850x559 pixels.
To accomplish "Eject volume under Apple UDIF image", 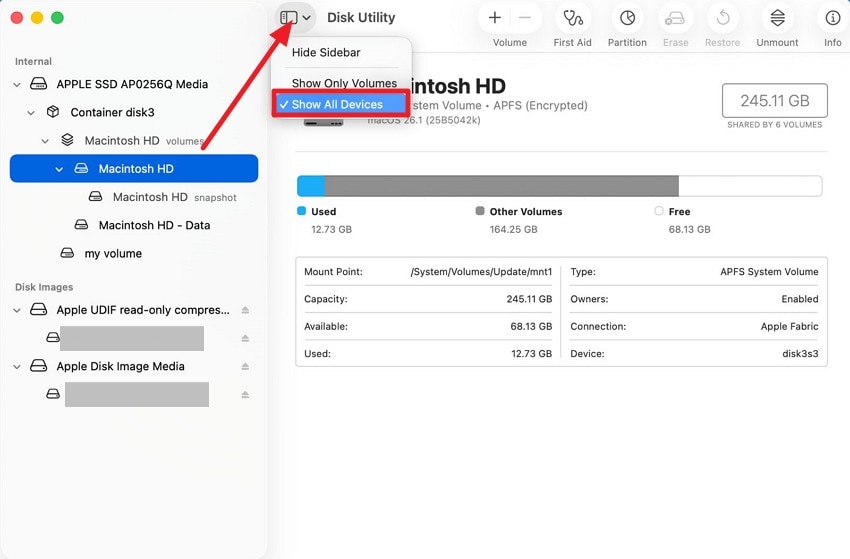I will (x=245, y=338).
